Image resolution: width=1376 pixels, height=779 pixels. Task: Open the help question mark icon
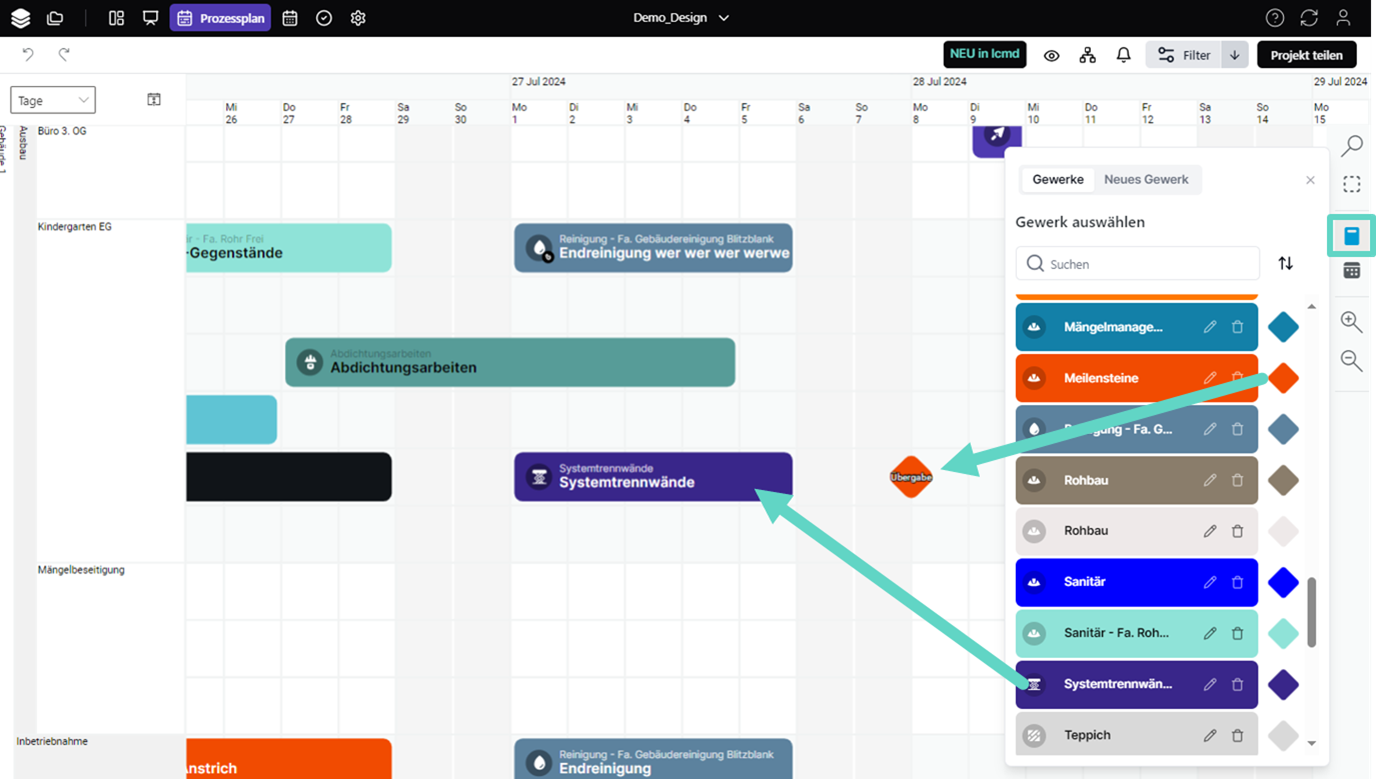(1274, 18)
